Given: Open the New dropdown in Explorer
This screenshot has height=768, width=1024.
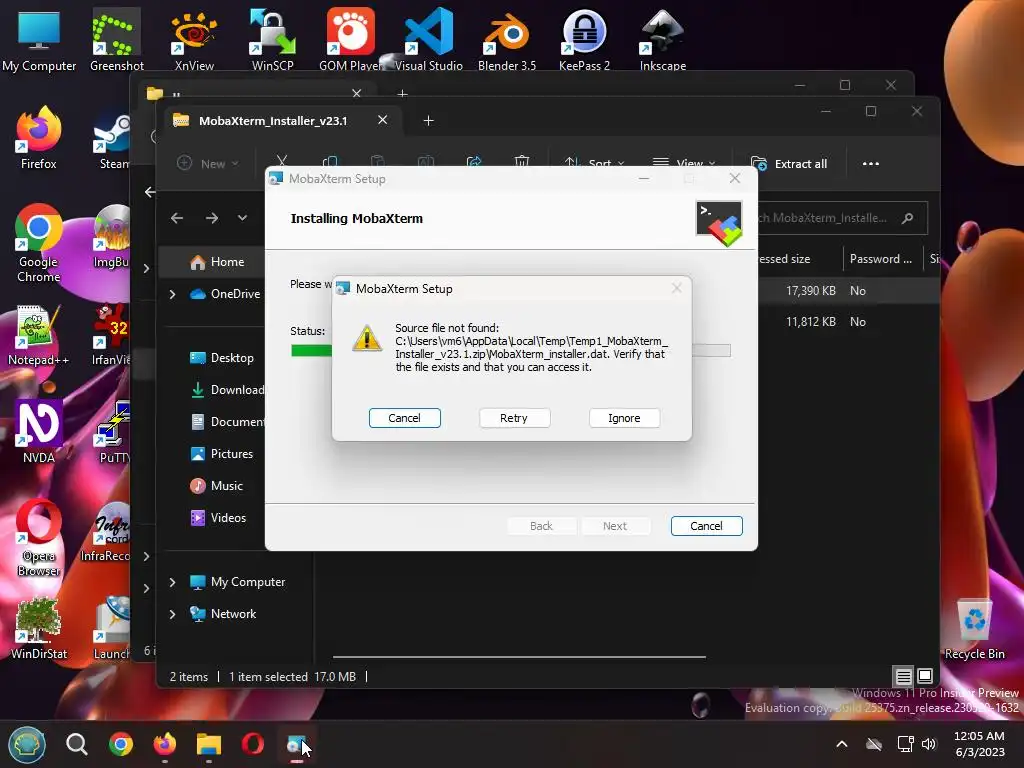Looking at the screenshot, I should click(x=208, y=163).
